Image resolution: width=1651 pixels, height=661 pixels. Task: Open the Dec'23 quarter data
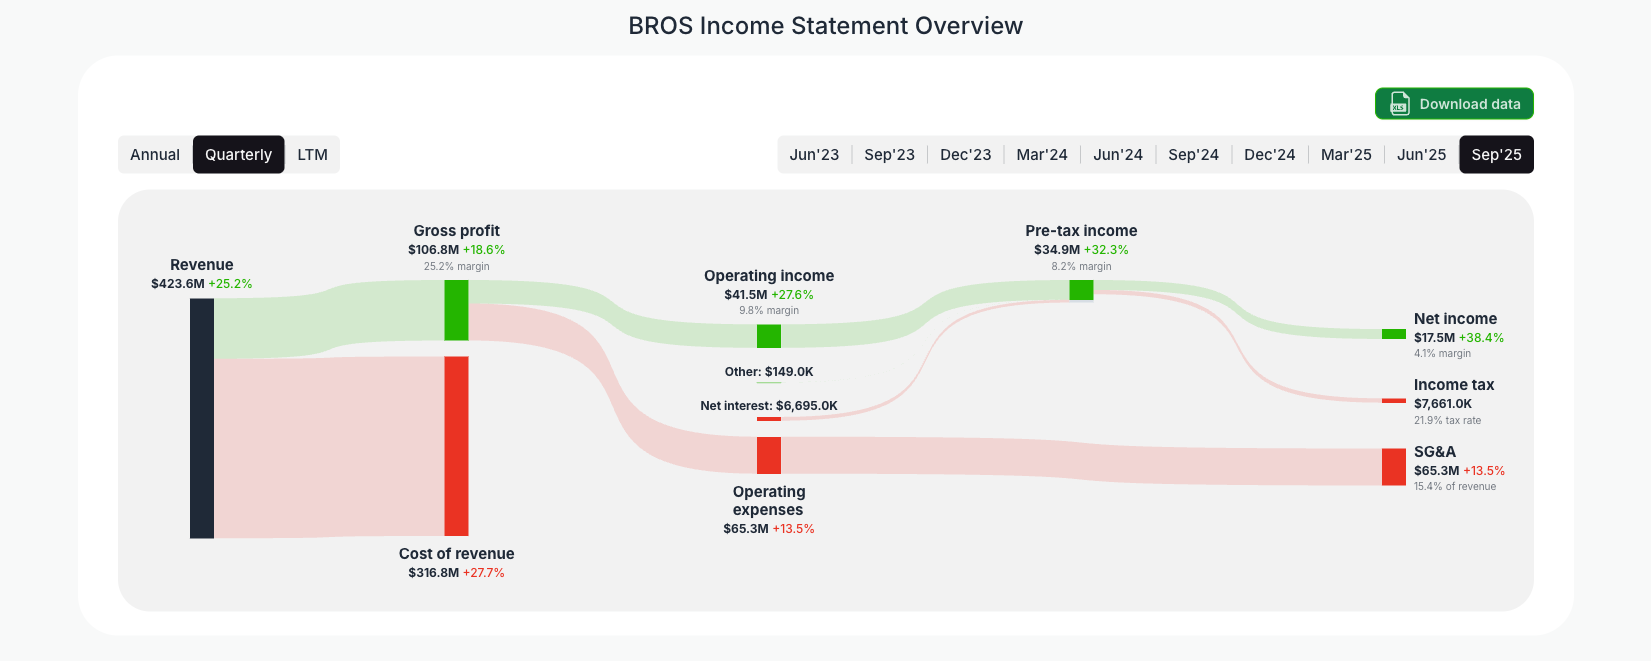pos(965,154)
